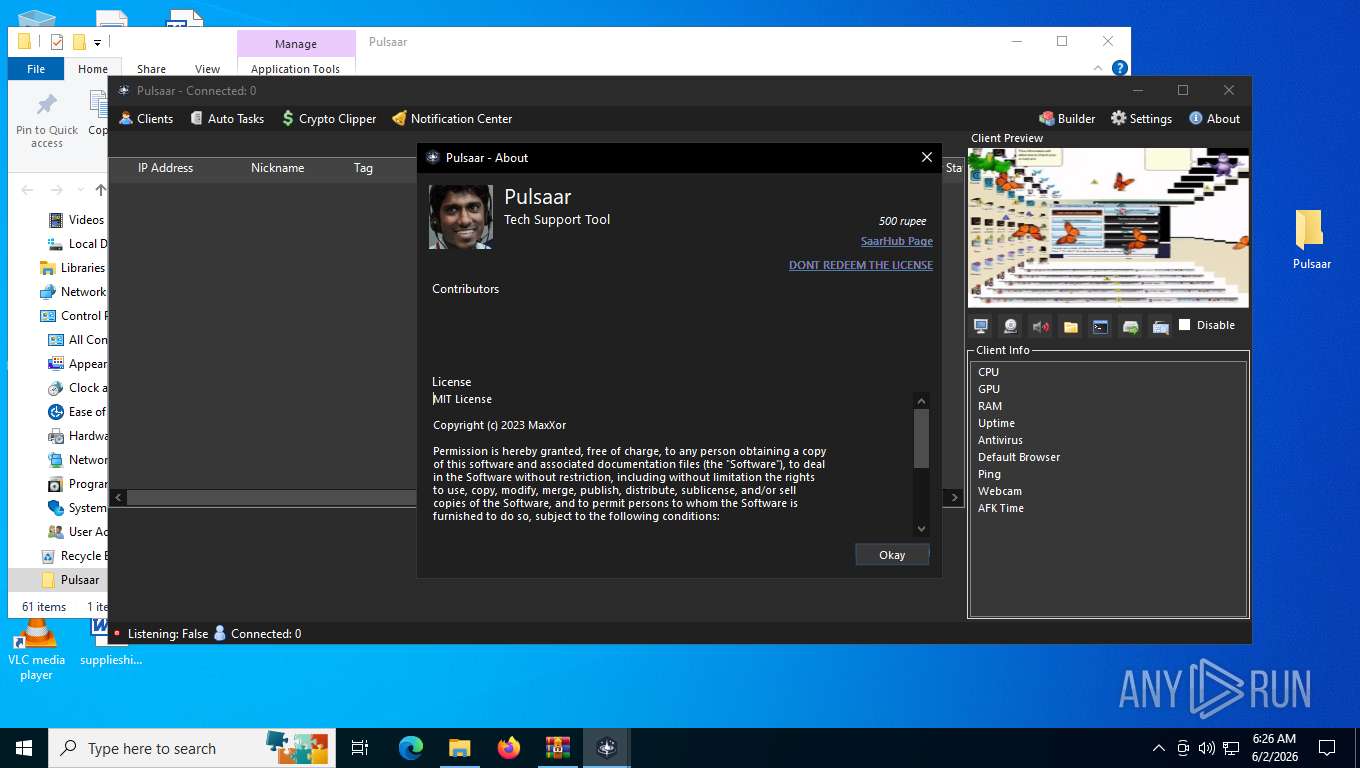Screen dimensions: 1360x768
Task: Click the client list right scroll arrow
Action: tap(954, 497)
